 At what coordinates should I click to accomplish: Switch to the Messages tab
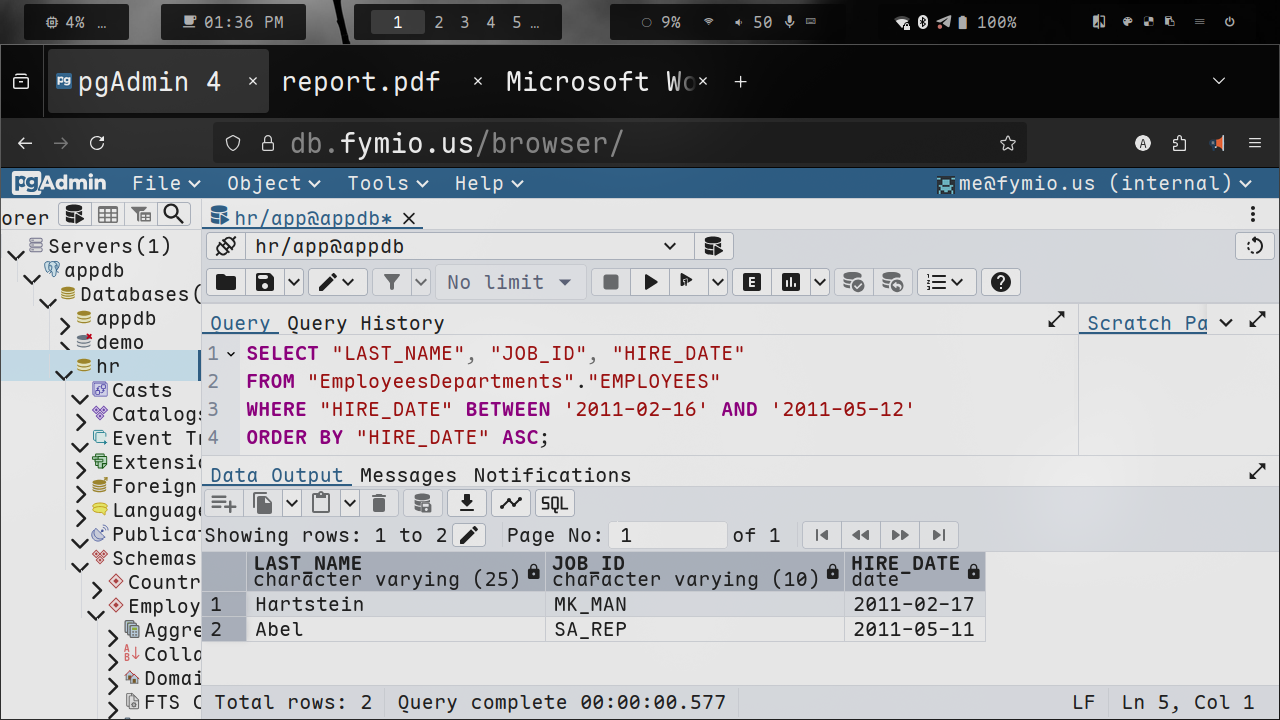[x=408, y=475]
